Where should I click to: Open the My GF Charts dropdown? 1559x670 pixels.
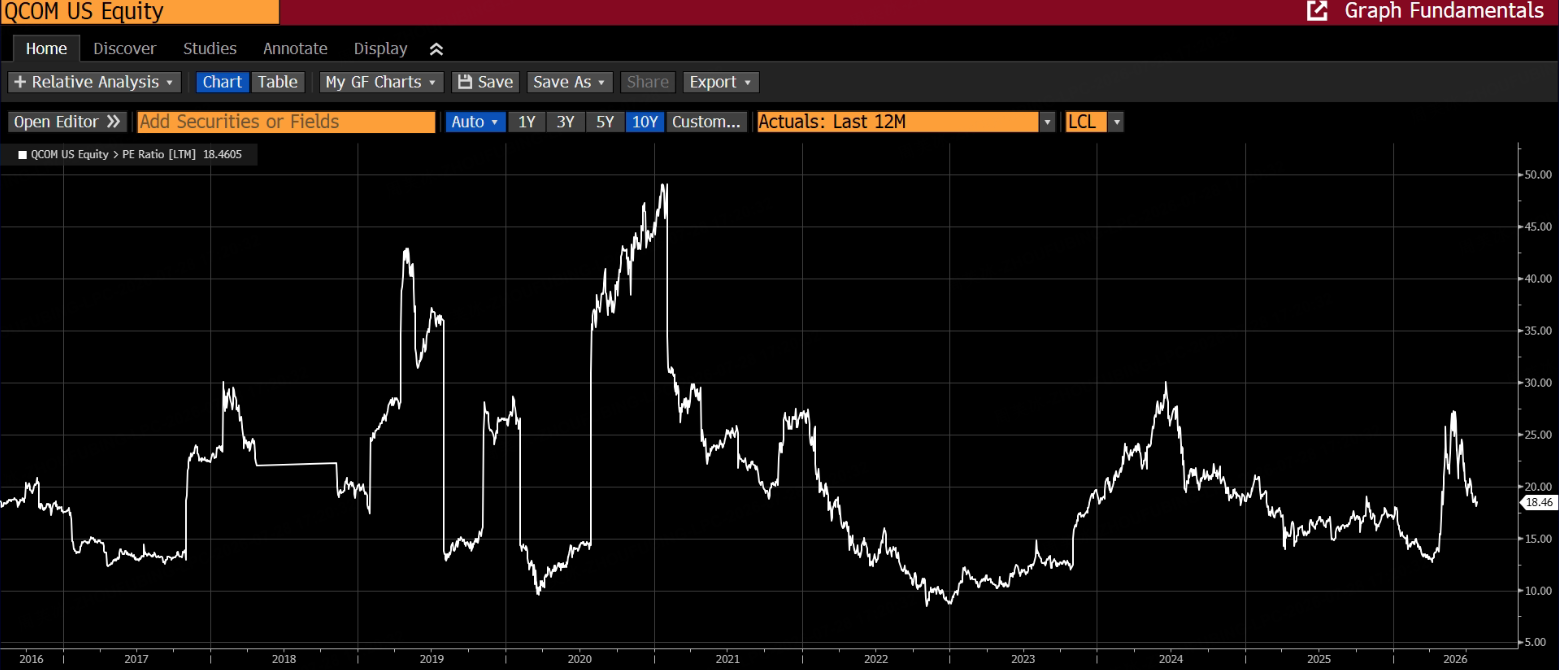(382, 82)
